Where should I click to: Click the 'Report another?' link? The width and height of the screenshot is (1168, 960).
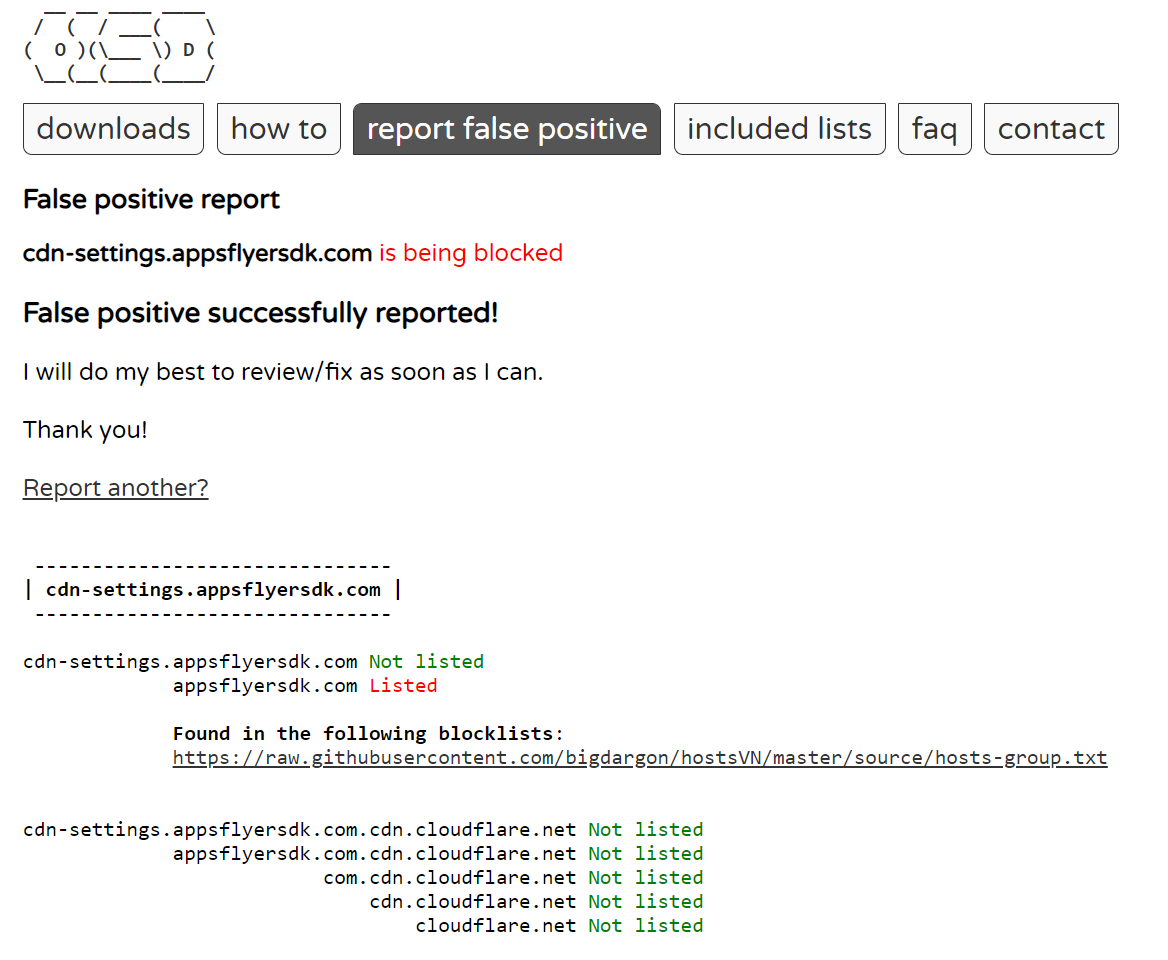click(115, 488)
